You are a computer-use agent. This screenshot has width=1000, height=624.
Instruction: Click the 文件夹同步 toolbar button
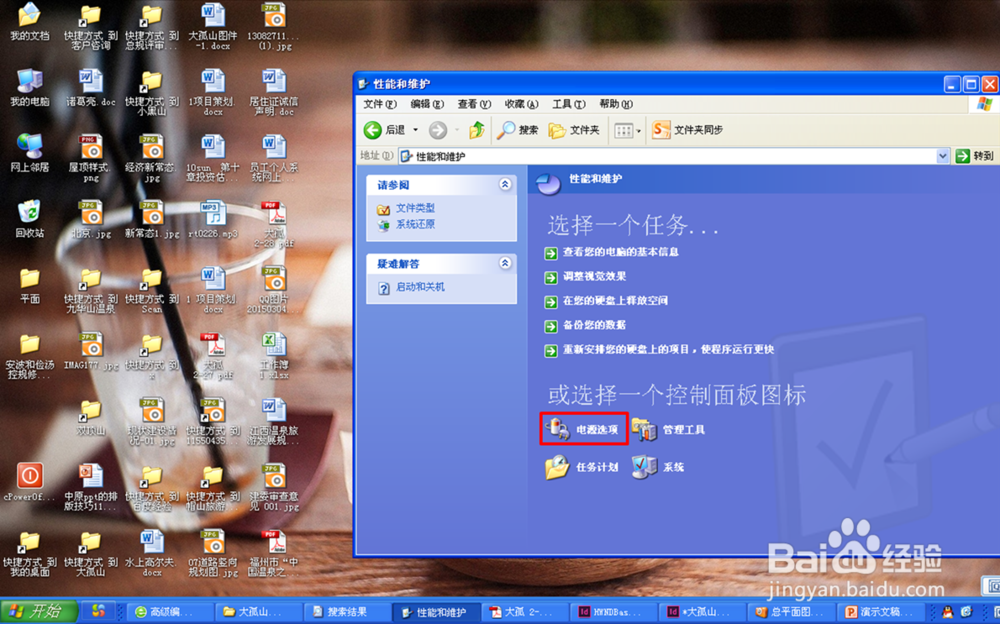click(688, 130)
